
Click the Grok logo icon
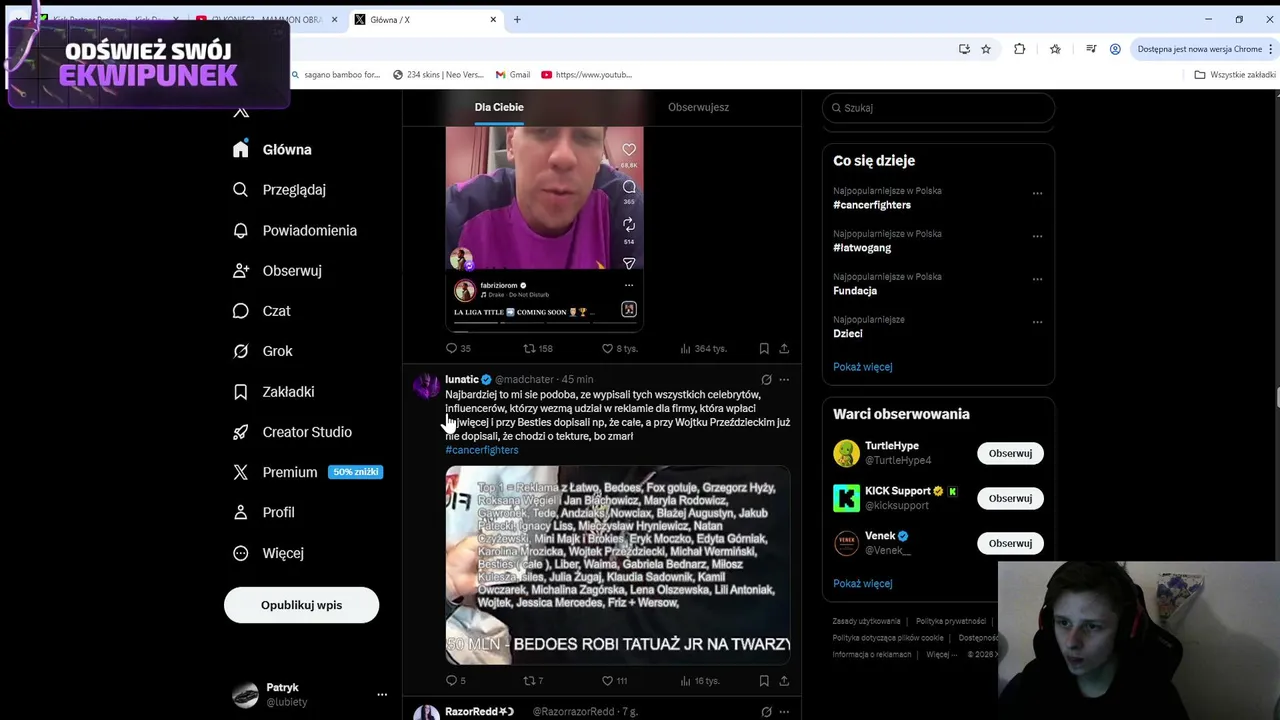pyautogui.click(x=240, y=351)
